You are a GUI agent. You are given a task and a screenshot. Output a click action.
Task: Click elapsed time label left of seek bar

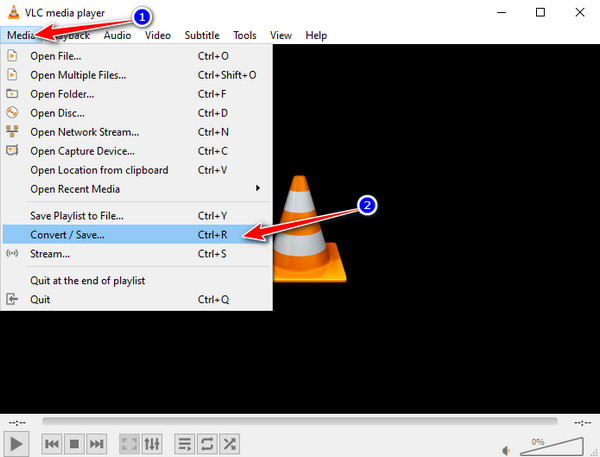click(18, 423)
